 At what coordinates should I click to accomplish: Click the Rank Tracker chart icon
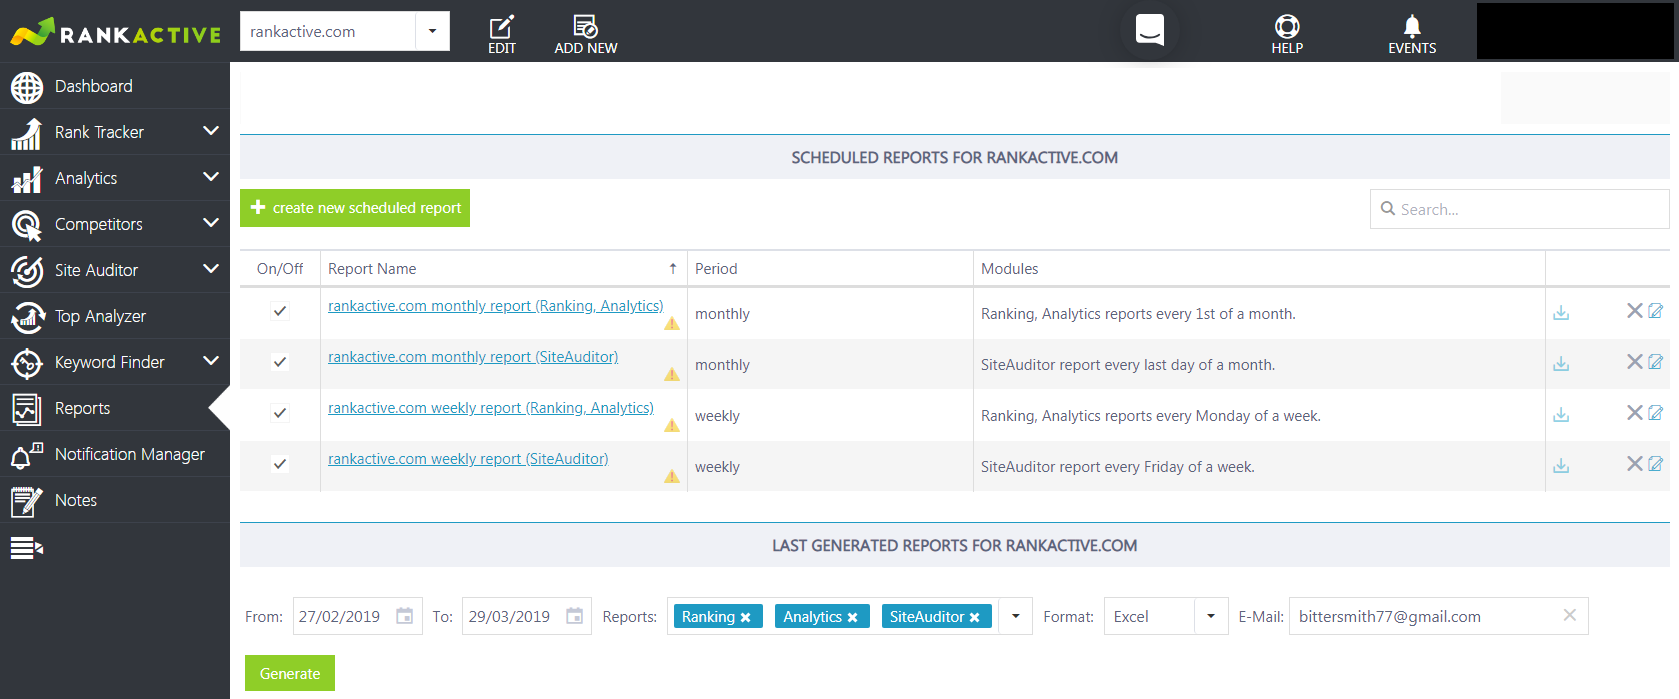pos(27,133)
